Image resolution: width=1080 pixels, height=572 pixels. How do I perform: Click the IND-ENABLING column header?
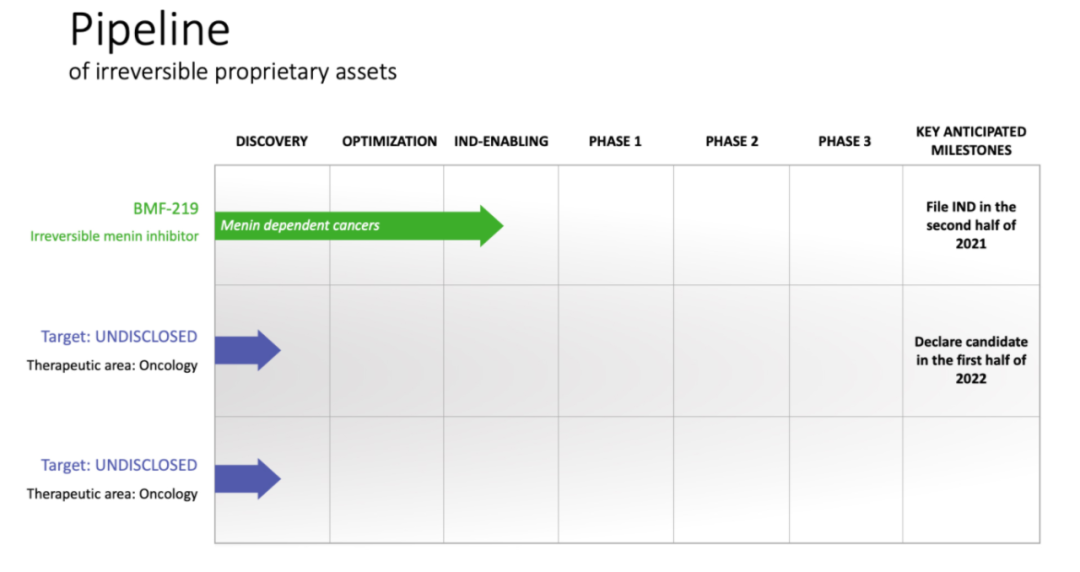pos(501,141)
